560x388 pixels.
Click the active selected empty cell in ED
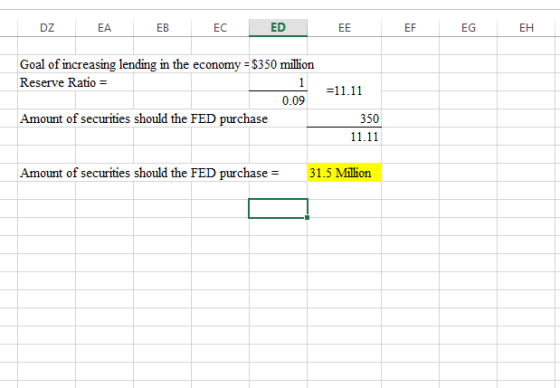278,208
